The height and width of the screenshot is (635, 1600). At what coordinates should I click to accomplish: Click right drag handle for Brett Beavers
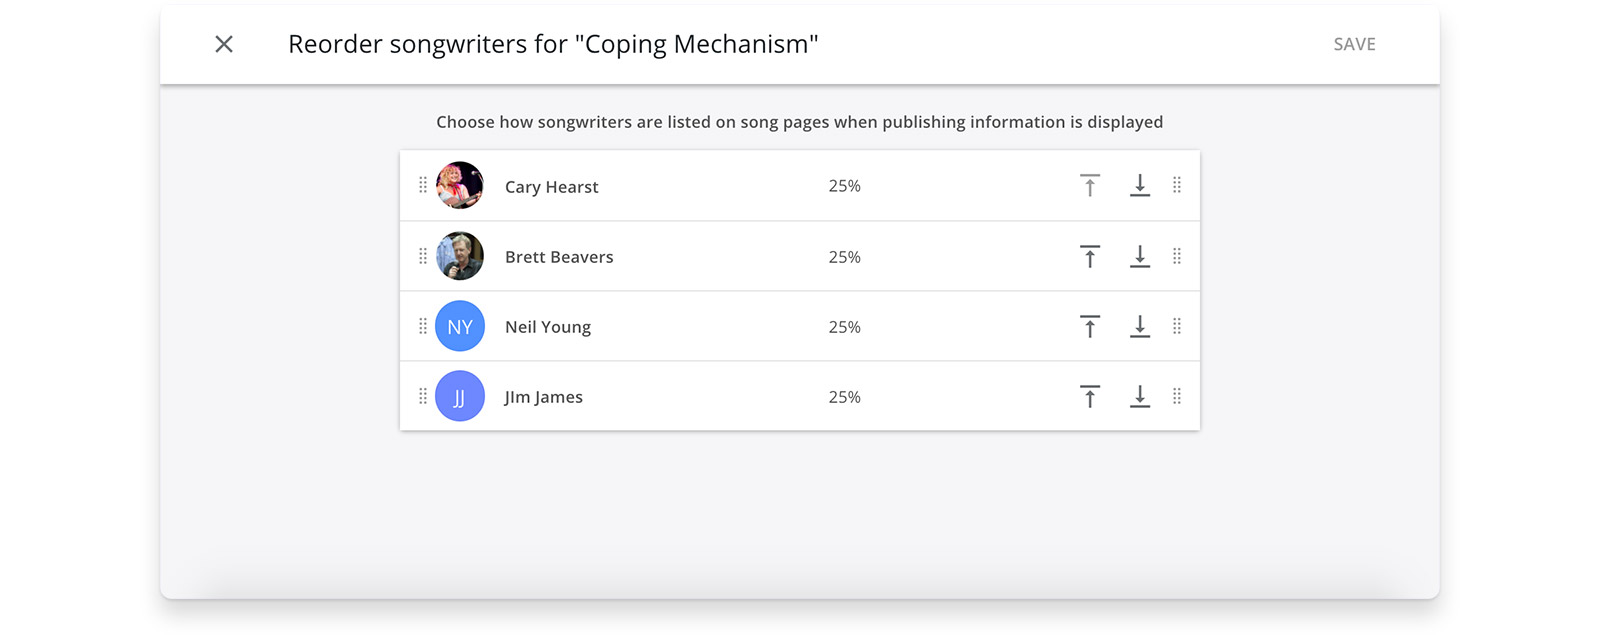tap(1177, 256)
